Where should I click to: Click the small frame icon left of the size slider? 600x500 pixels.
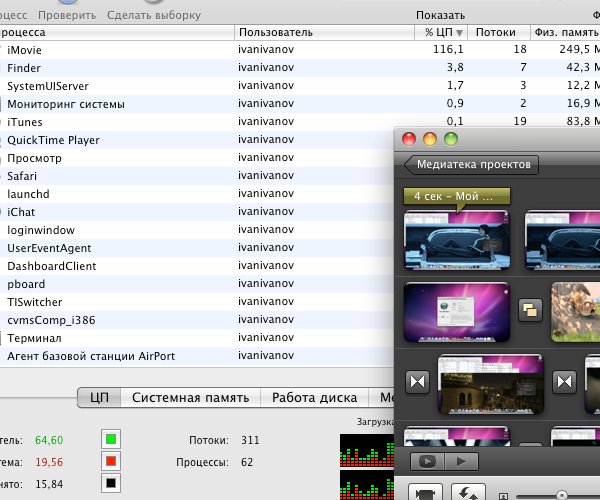click(x=503, y=497)
